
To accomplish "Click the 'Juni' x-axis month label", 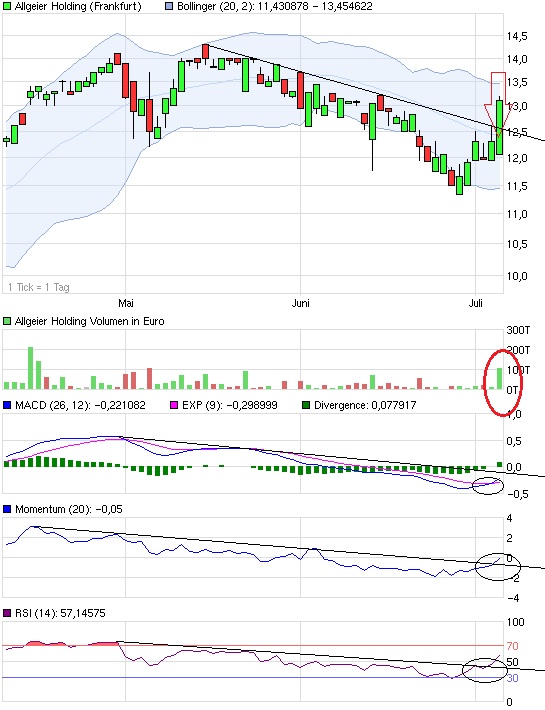I will [301, 302].
